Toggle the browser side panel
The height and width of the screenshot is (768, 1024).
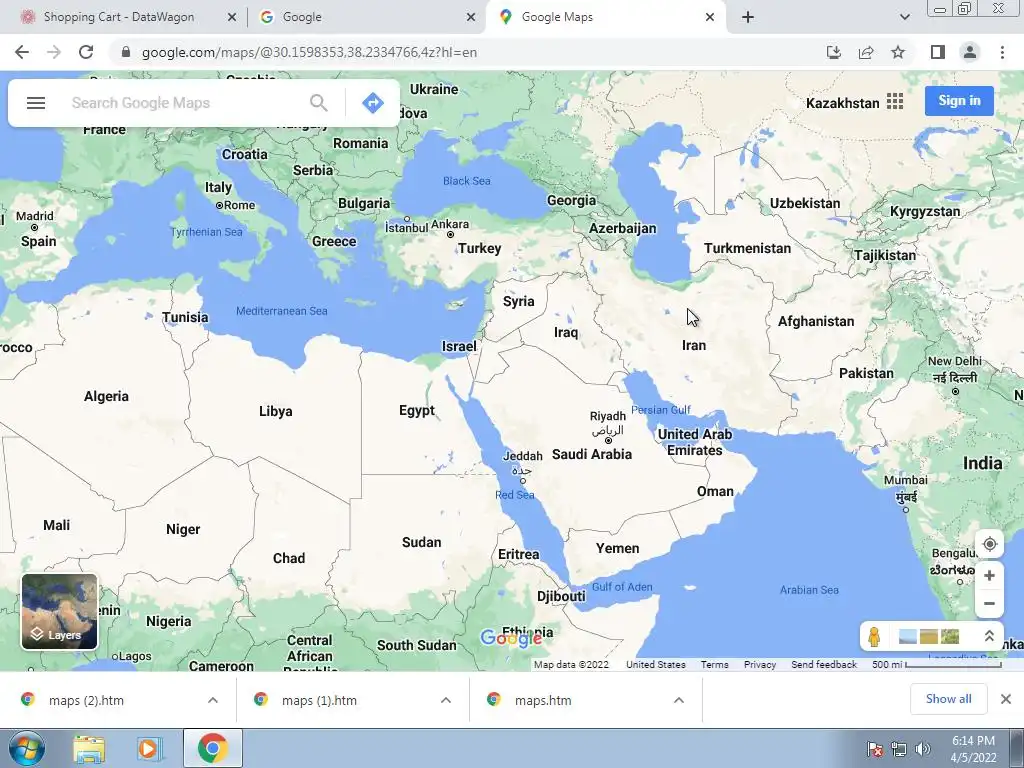[938, 52]
